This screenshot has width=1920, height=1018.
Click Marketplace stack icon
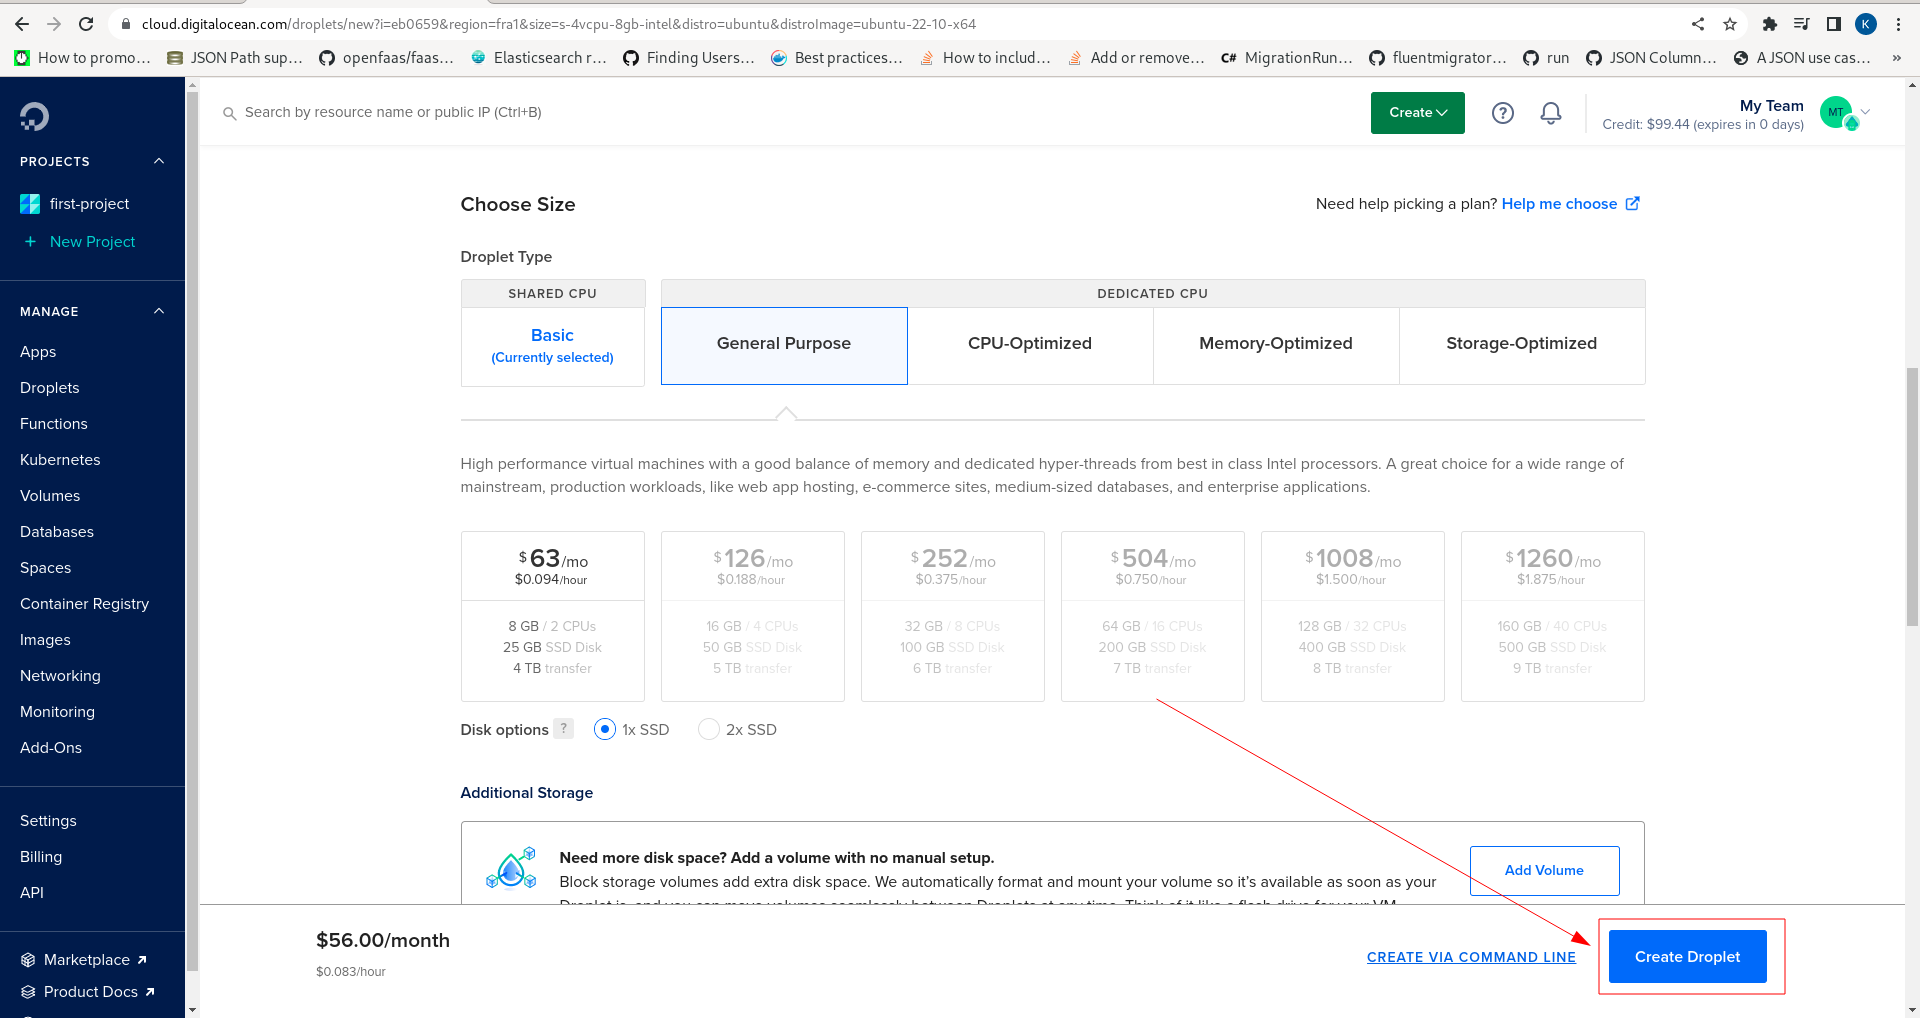pyautogui.click(x=28, y=960)
